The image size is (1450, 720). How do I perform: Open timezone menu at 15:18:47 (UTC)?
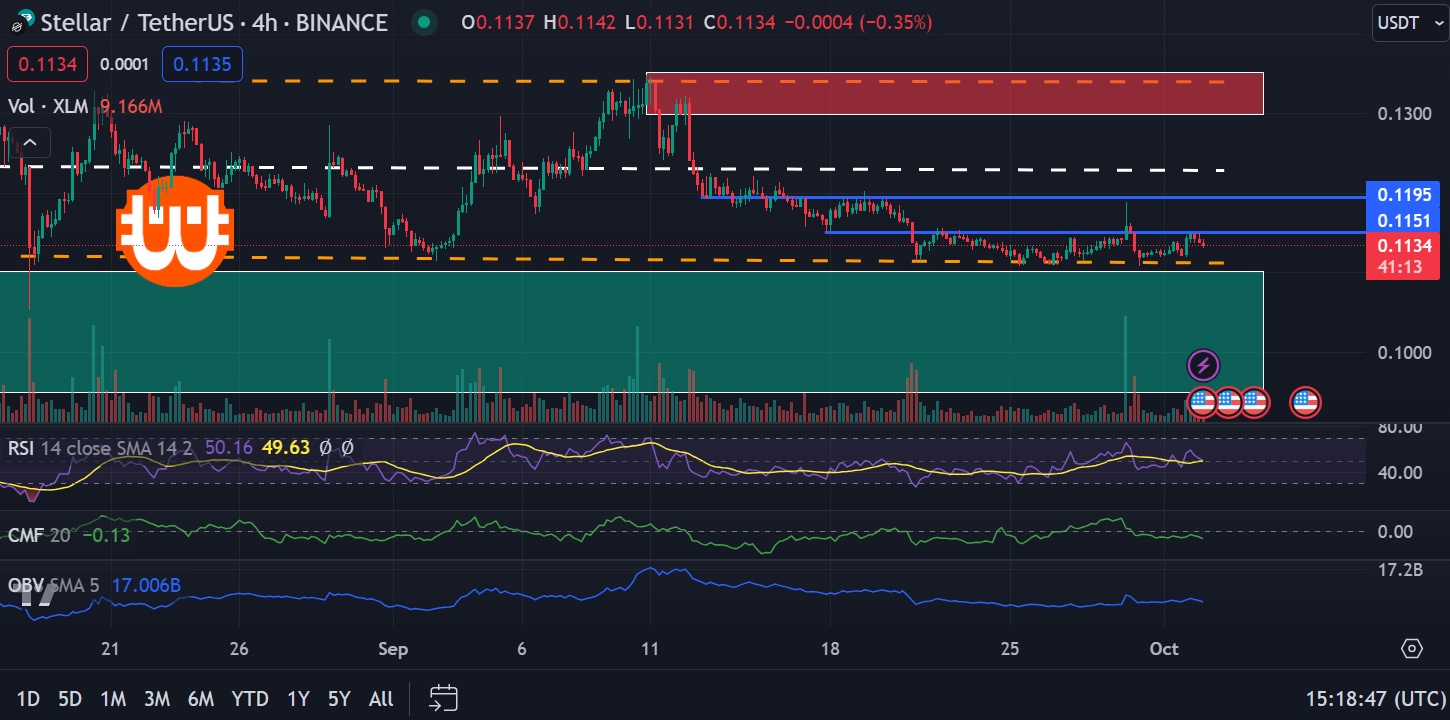tap(1375, 698)
